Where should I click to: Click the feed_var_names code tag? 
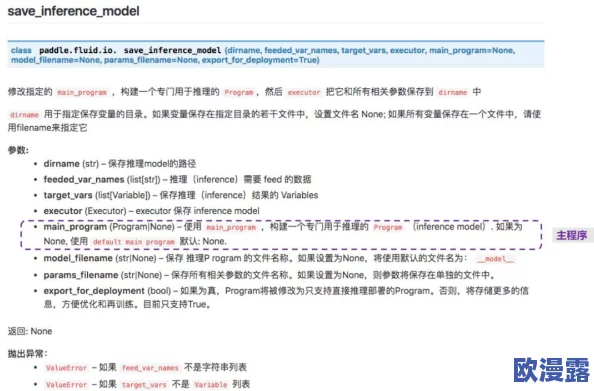coord(150,368)
